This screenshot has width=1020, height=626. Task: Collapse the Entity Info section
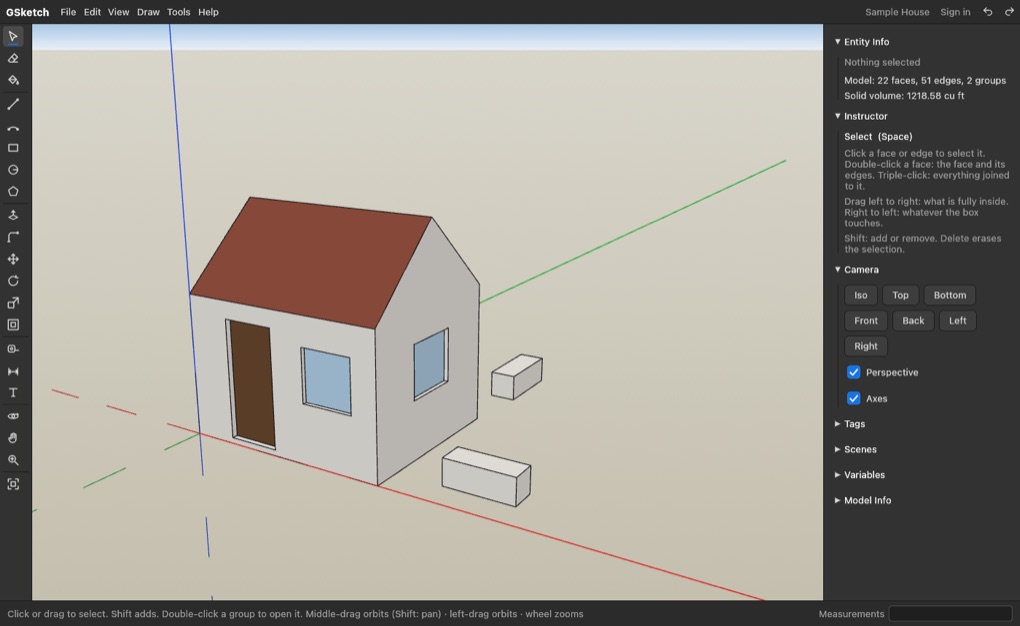[862, 42]
